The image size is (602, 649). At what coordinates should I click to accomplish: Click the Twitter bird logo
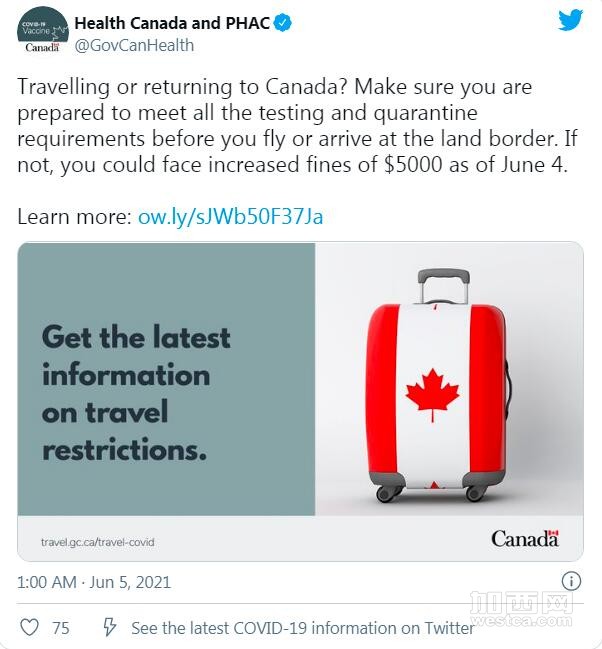point(571,21)
